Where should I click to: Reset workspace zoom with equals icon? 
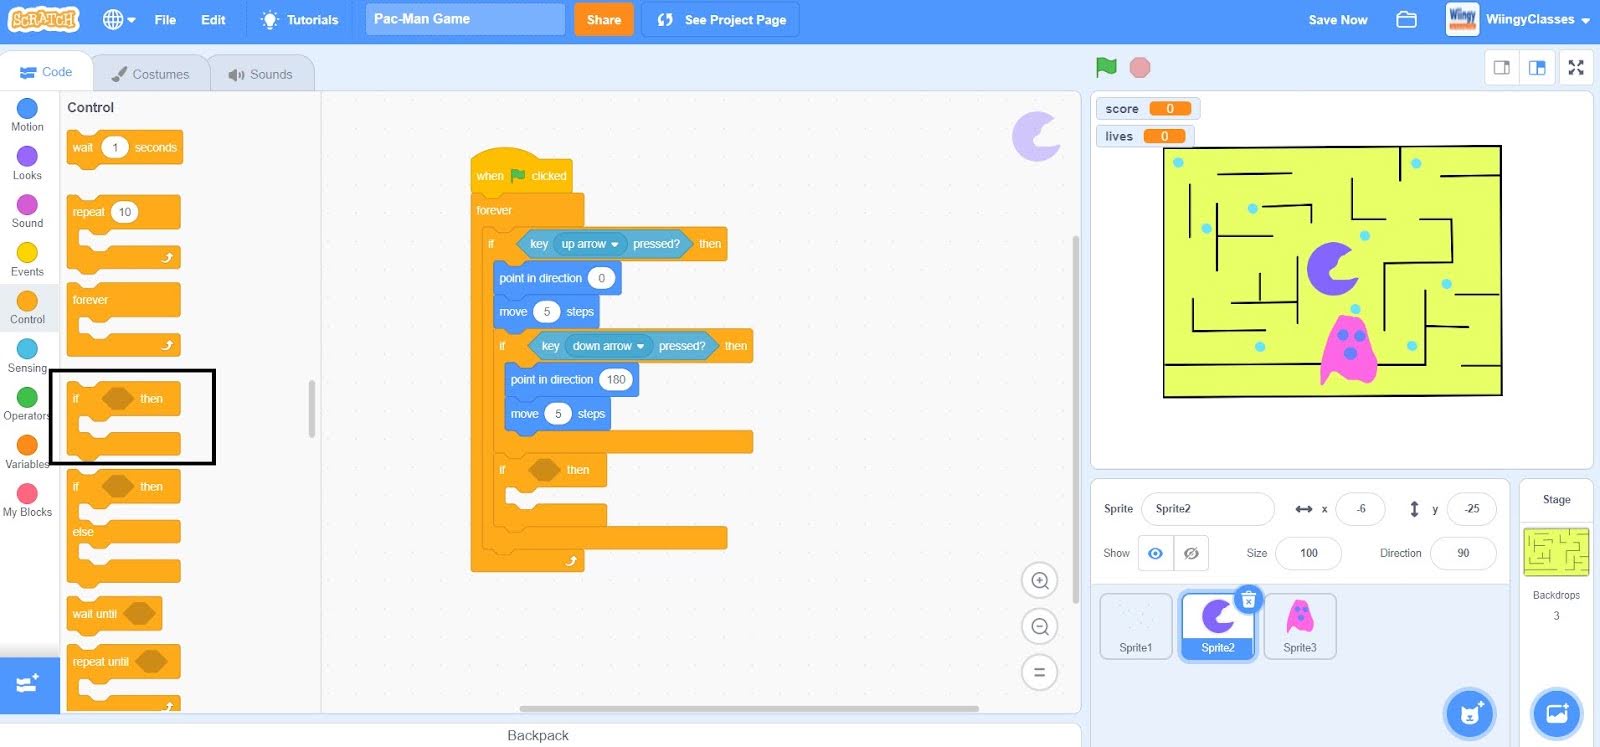click(x=1040, y=673)
